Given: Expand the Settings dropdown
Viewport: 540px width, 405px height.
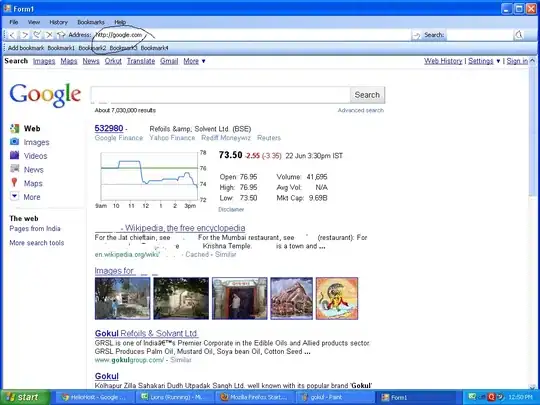Looking at the screenshot, I should [x=484, y=61].
